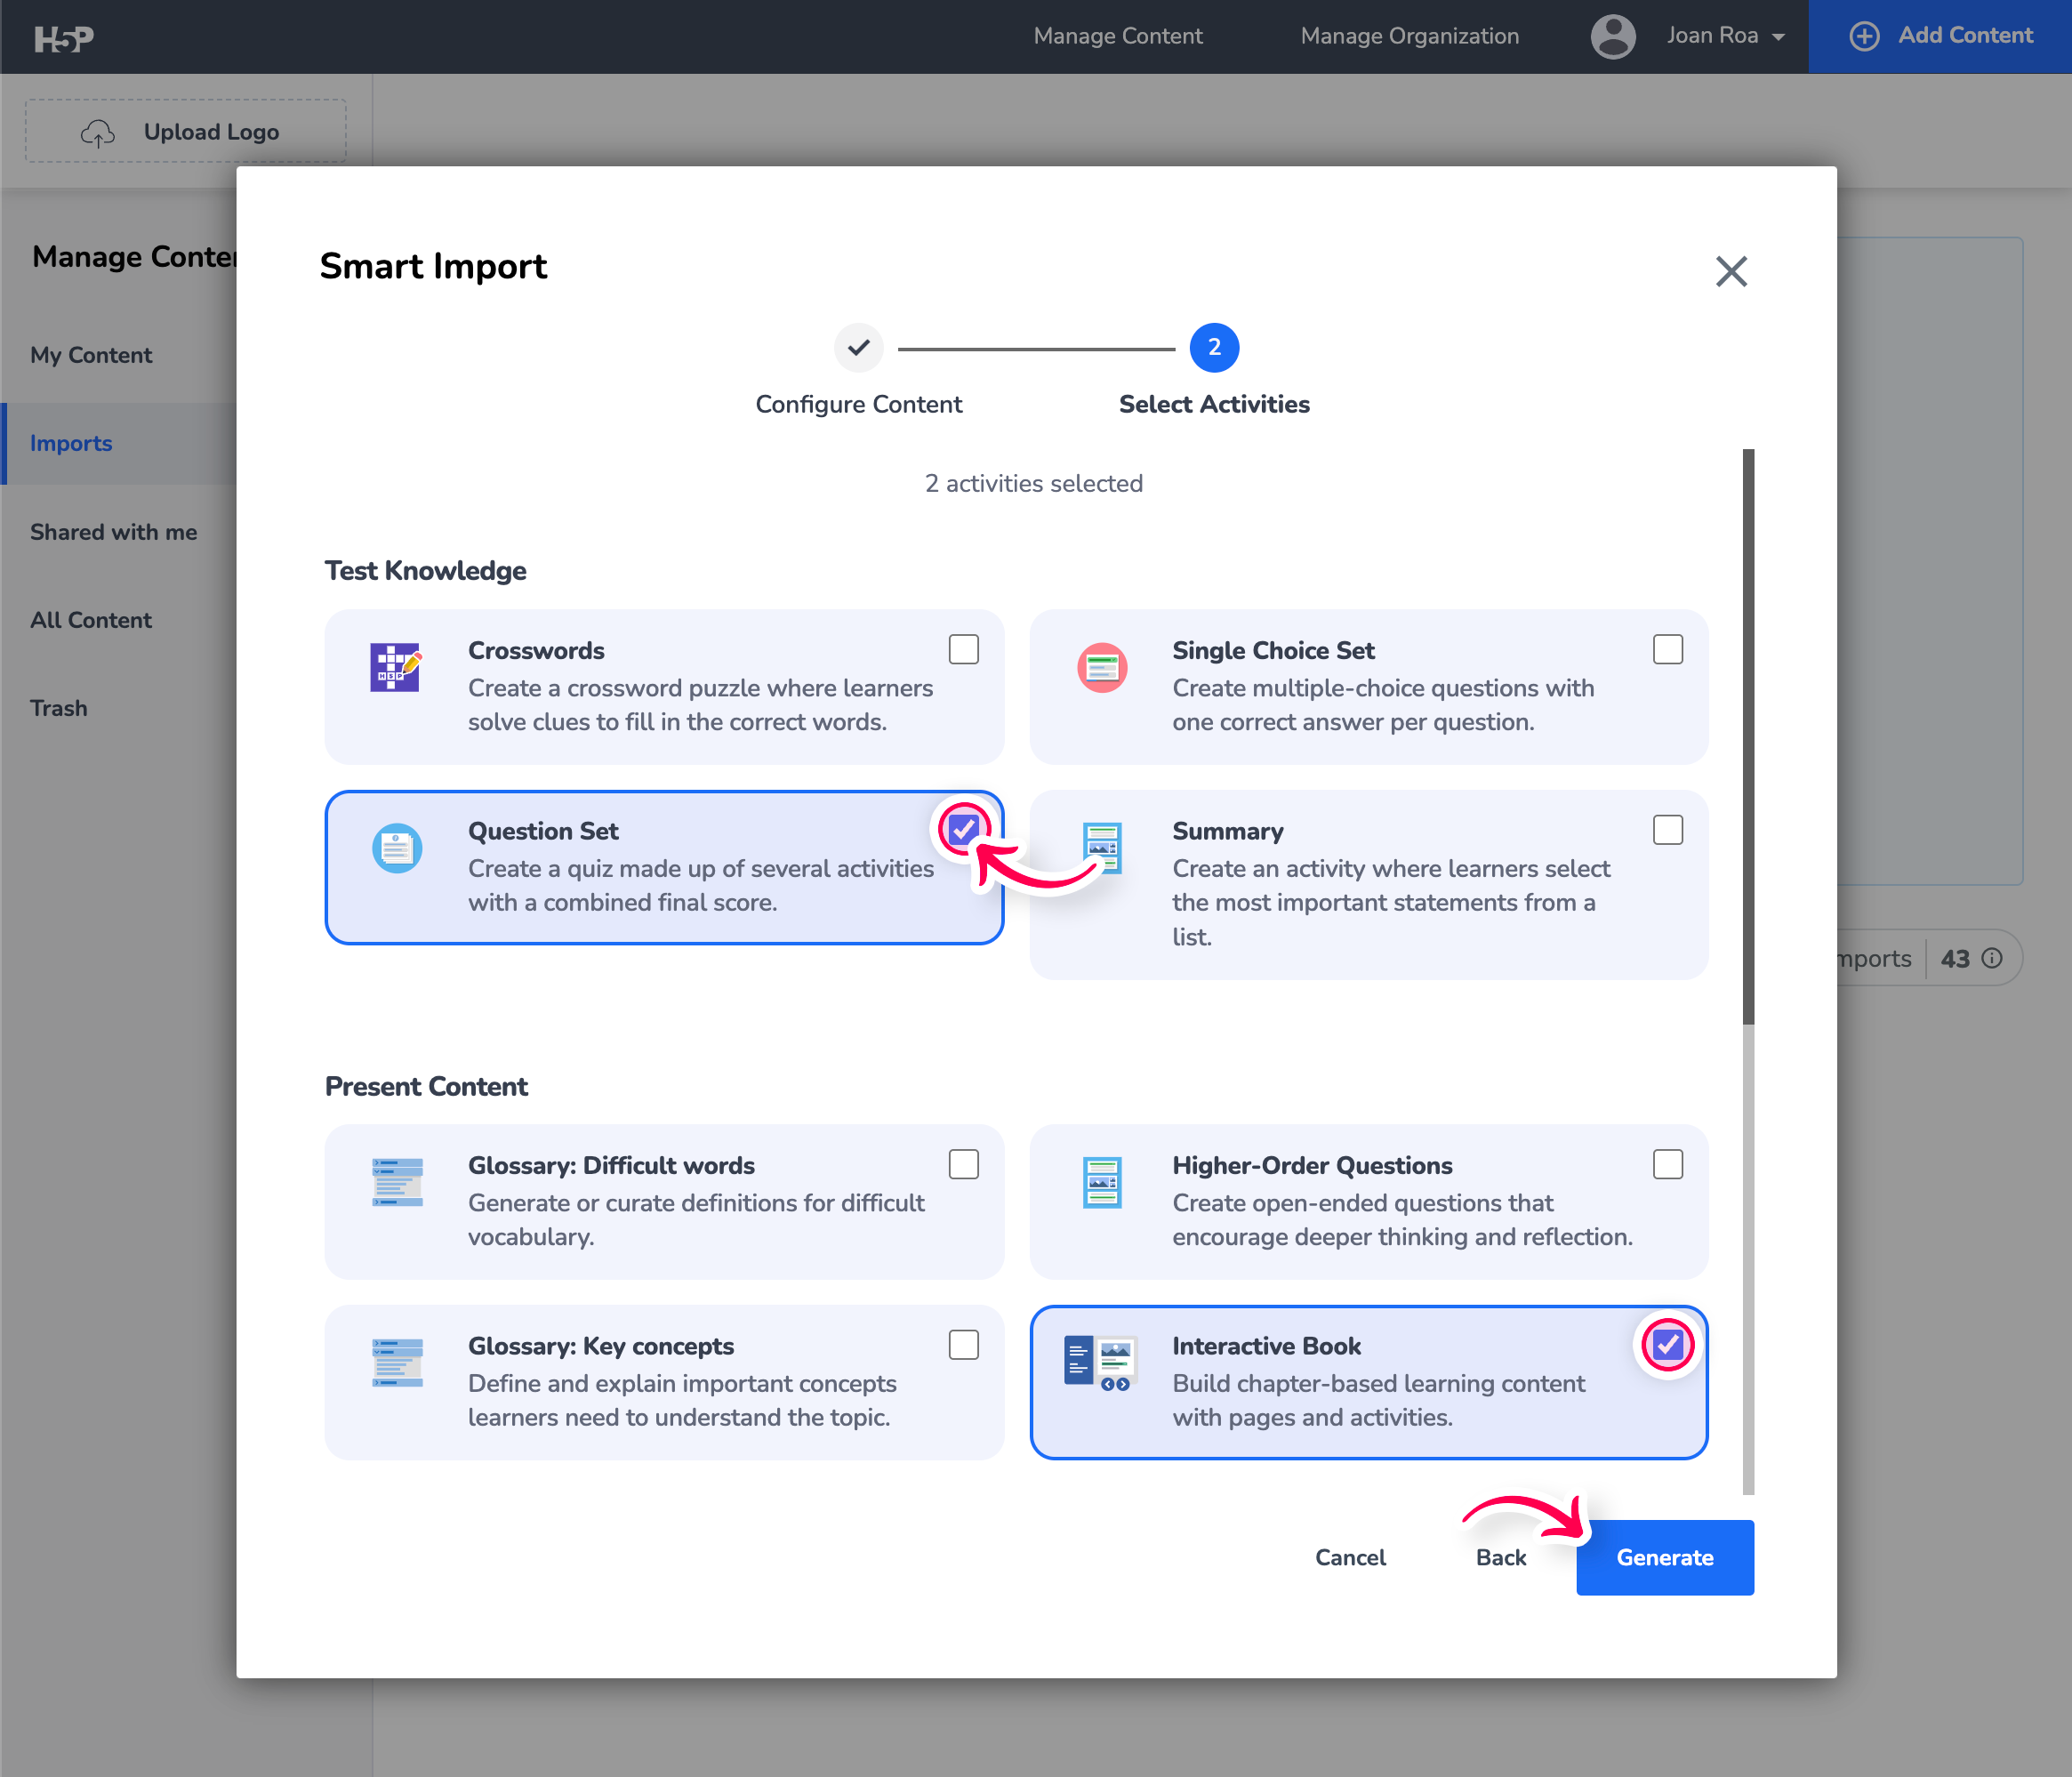Close the Smart Import dialog with X
Screen dimensions: 2072x1777
click(x=1731, y=271)
